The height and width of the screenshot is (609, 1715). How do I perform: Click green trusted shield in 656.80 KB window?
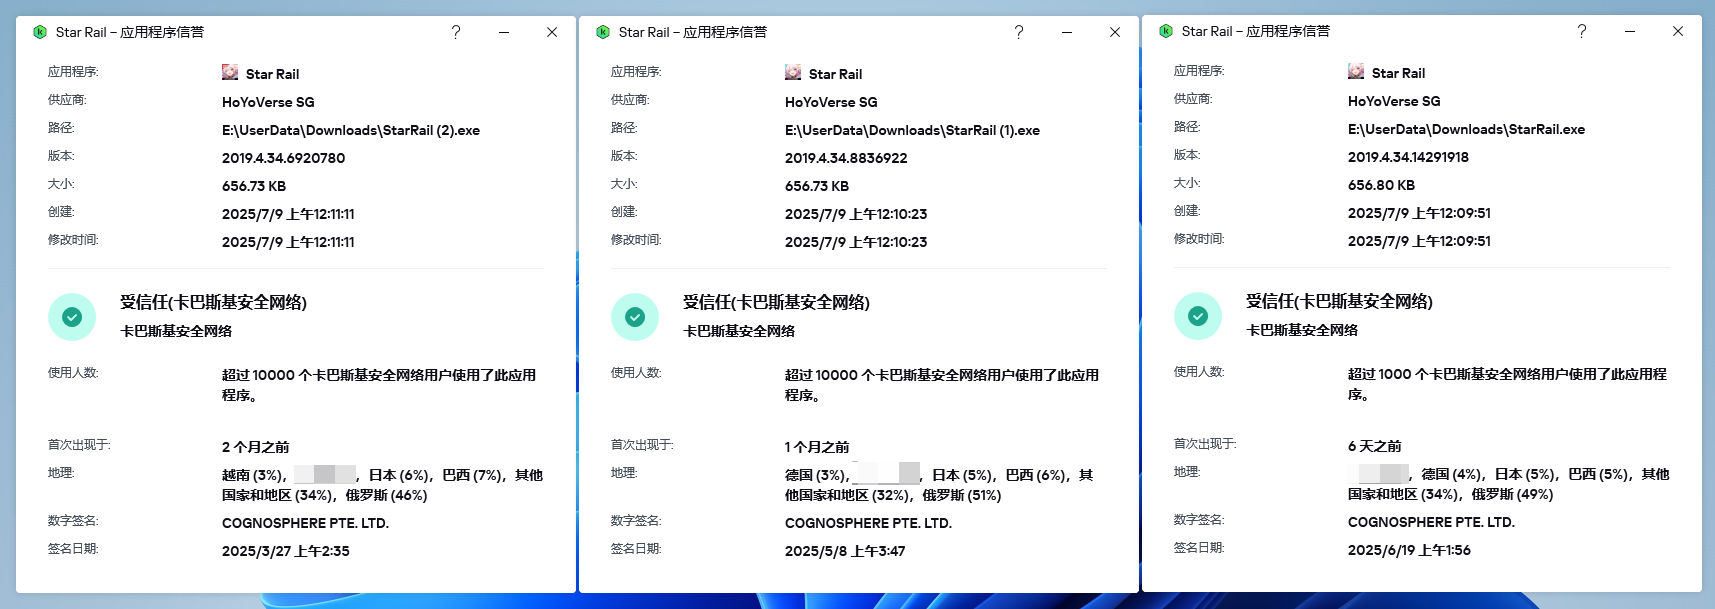1198,316
